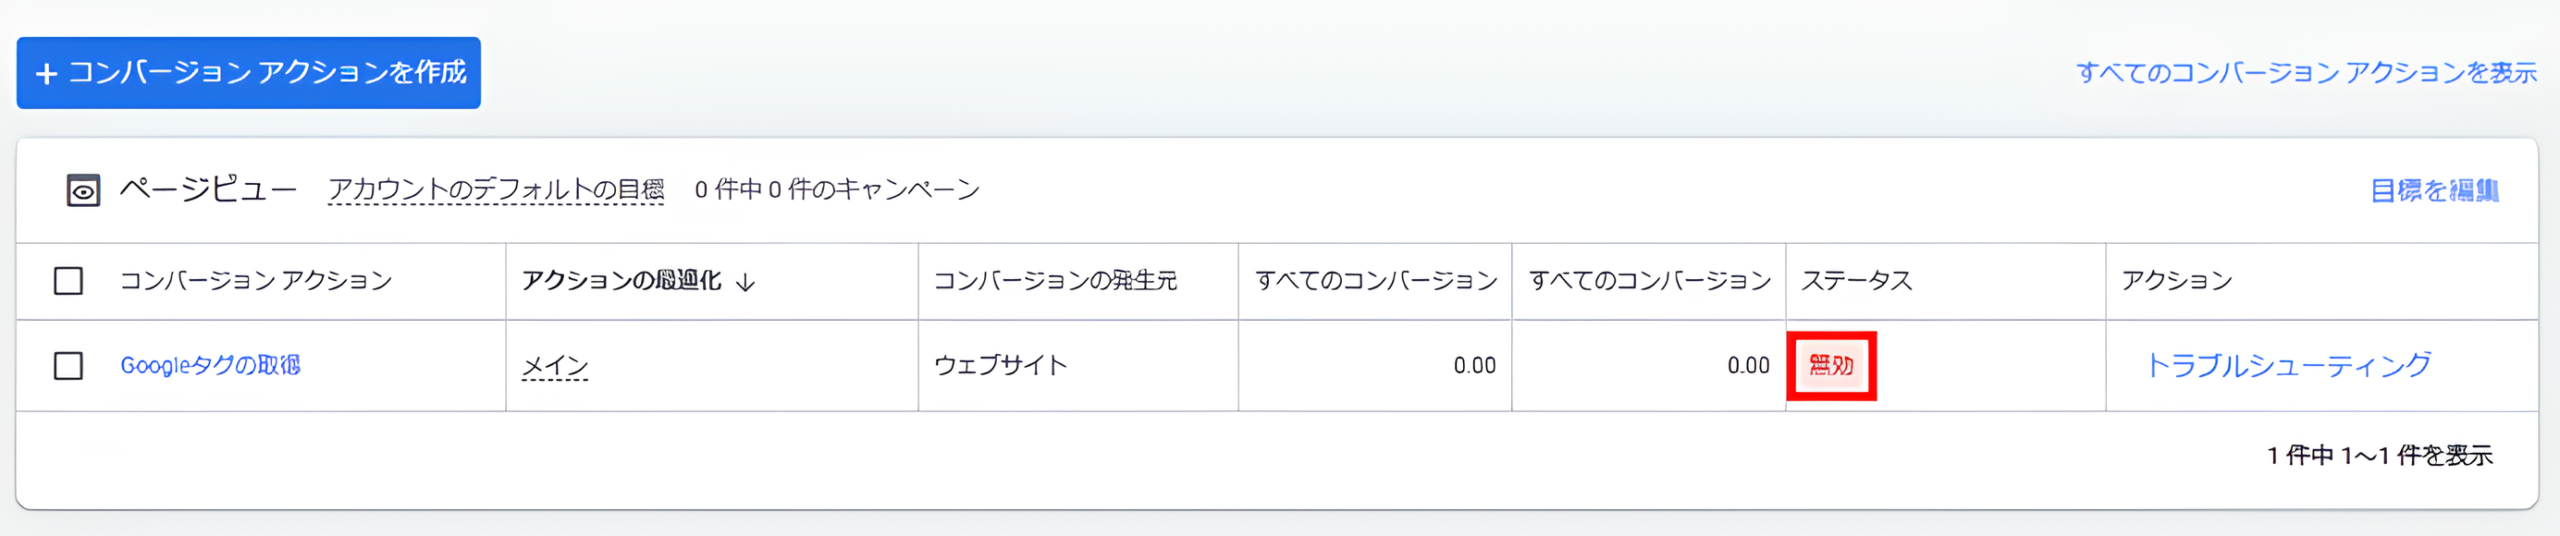This screenshot has width=2560, height=536.
Task: Click the ウェブサイト source cell
Action: pos(1000,366)
